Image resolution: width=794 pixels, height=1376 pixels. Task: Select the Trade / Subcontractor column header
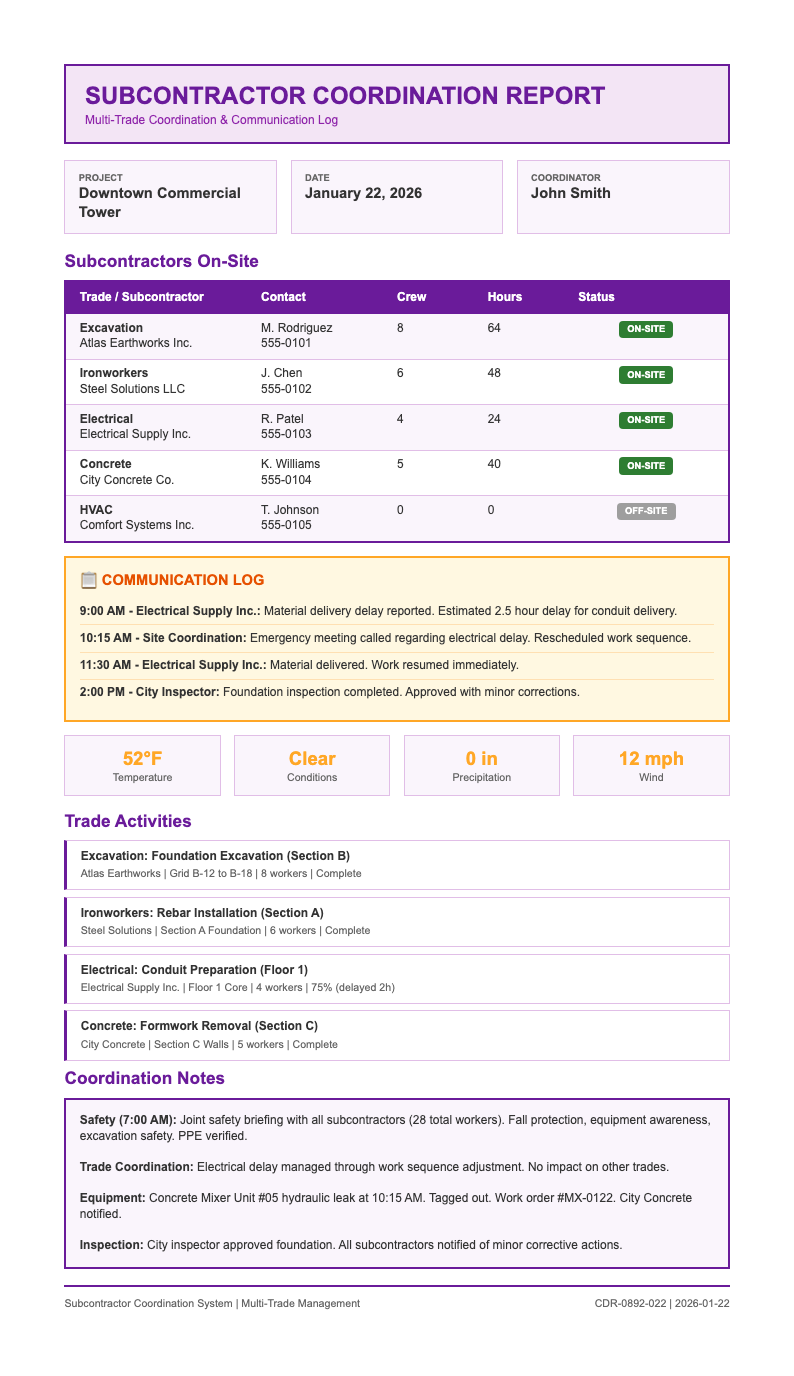coord(141,297)
